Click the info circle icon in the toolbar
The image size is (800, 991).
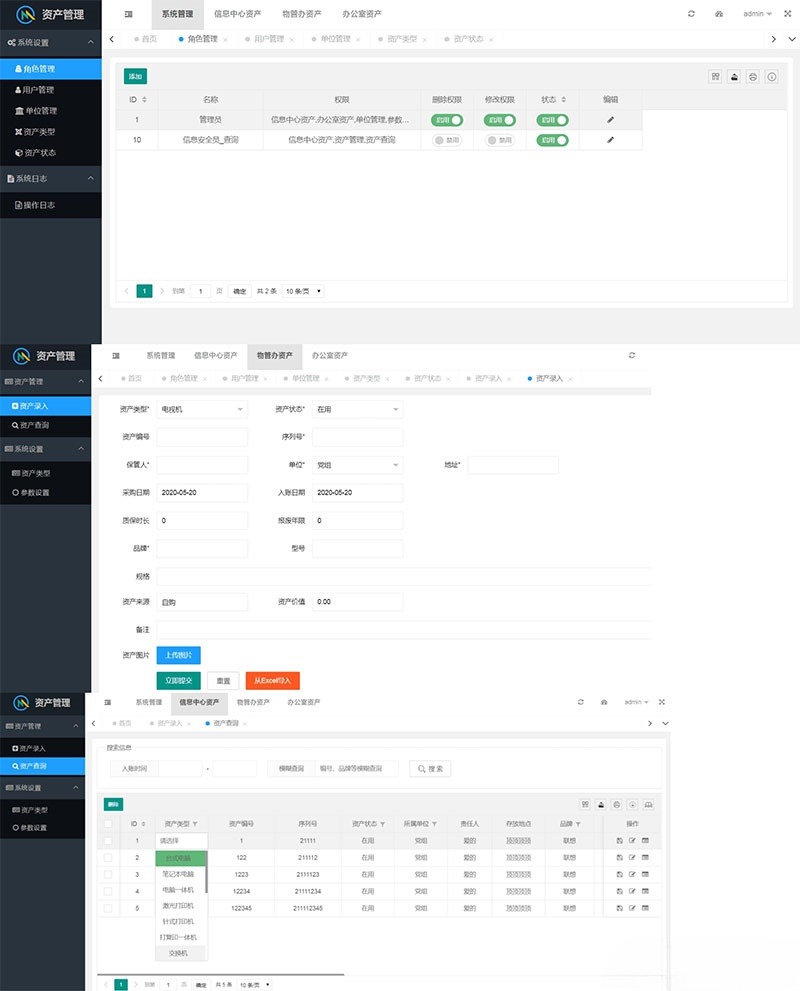[771, 75]
